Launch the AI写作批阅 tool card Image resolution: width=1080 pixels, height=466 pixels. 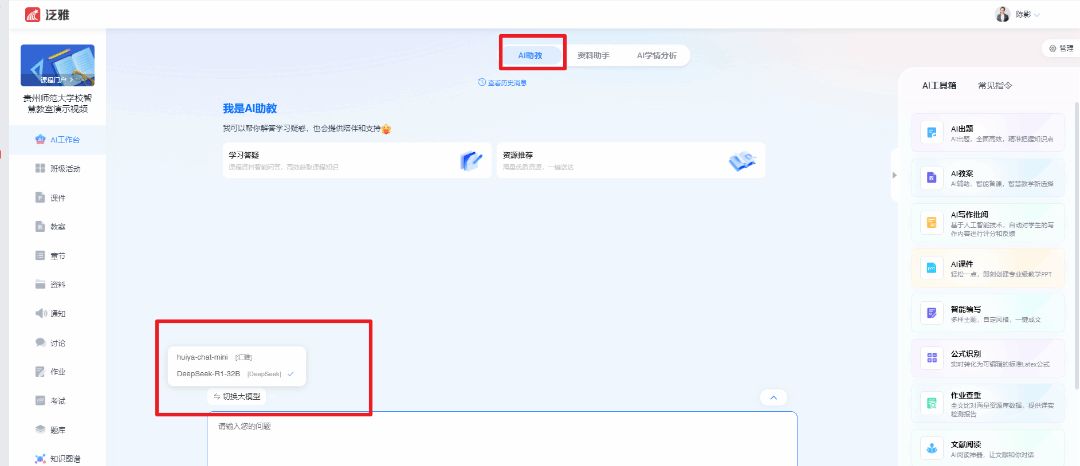(988, 222)
